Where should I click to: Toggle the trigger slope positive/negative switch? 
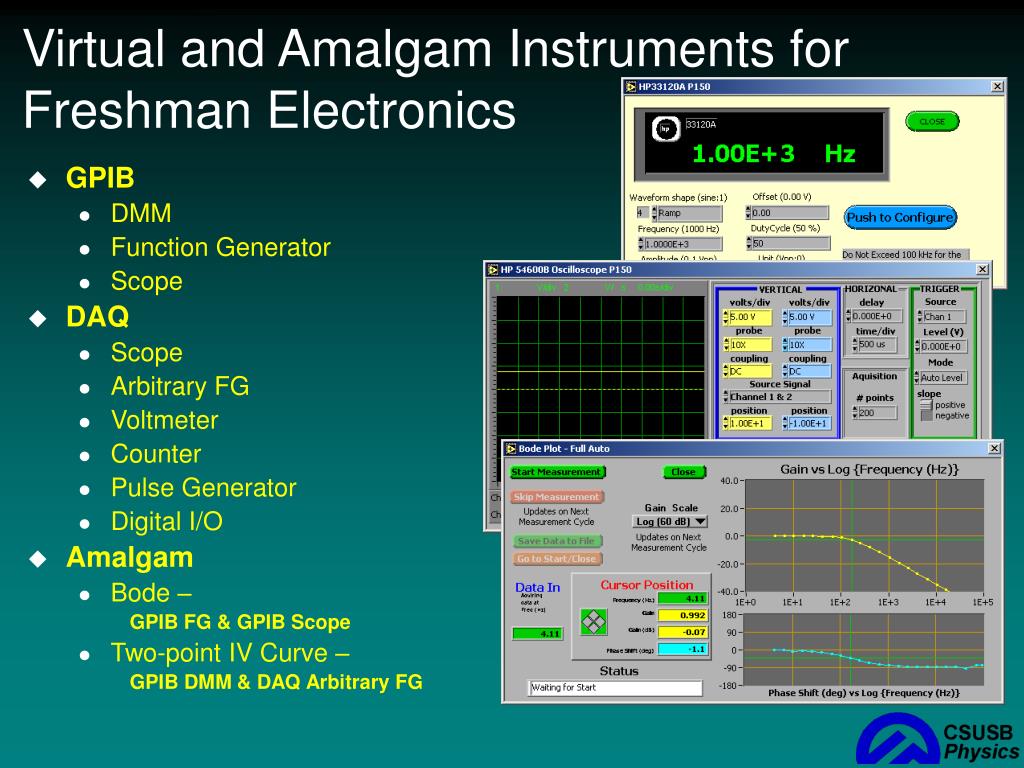pyautogui.click(x=925, y=410)
